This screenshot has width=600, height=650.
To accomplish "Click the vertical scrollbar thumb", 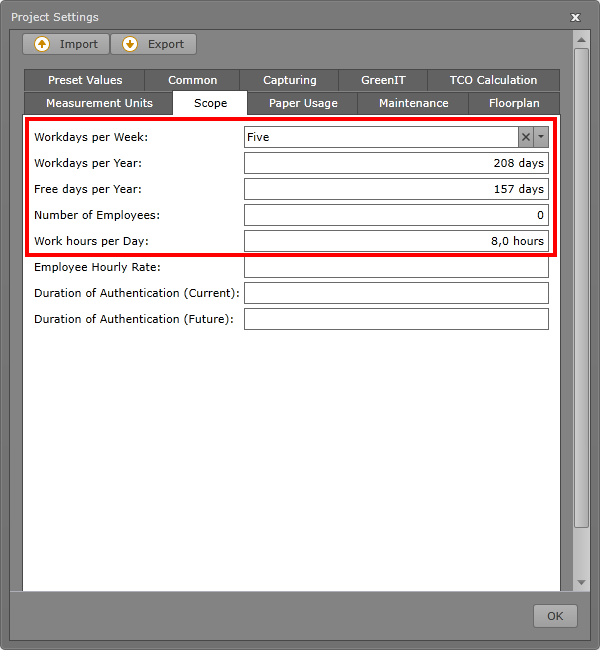I will point(581,288).
